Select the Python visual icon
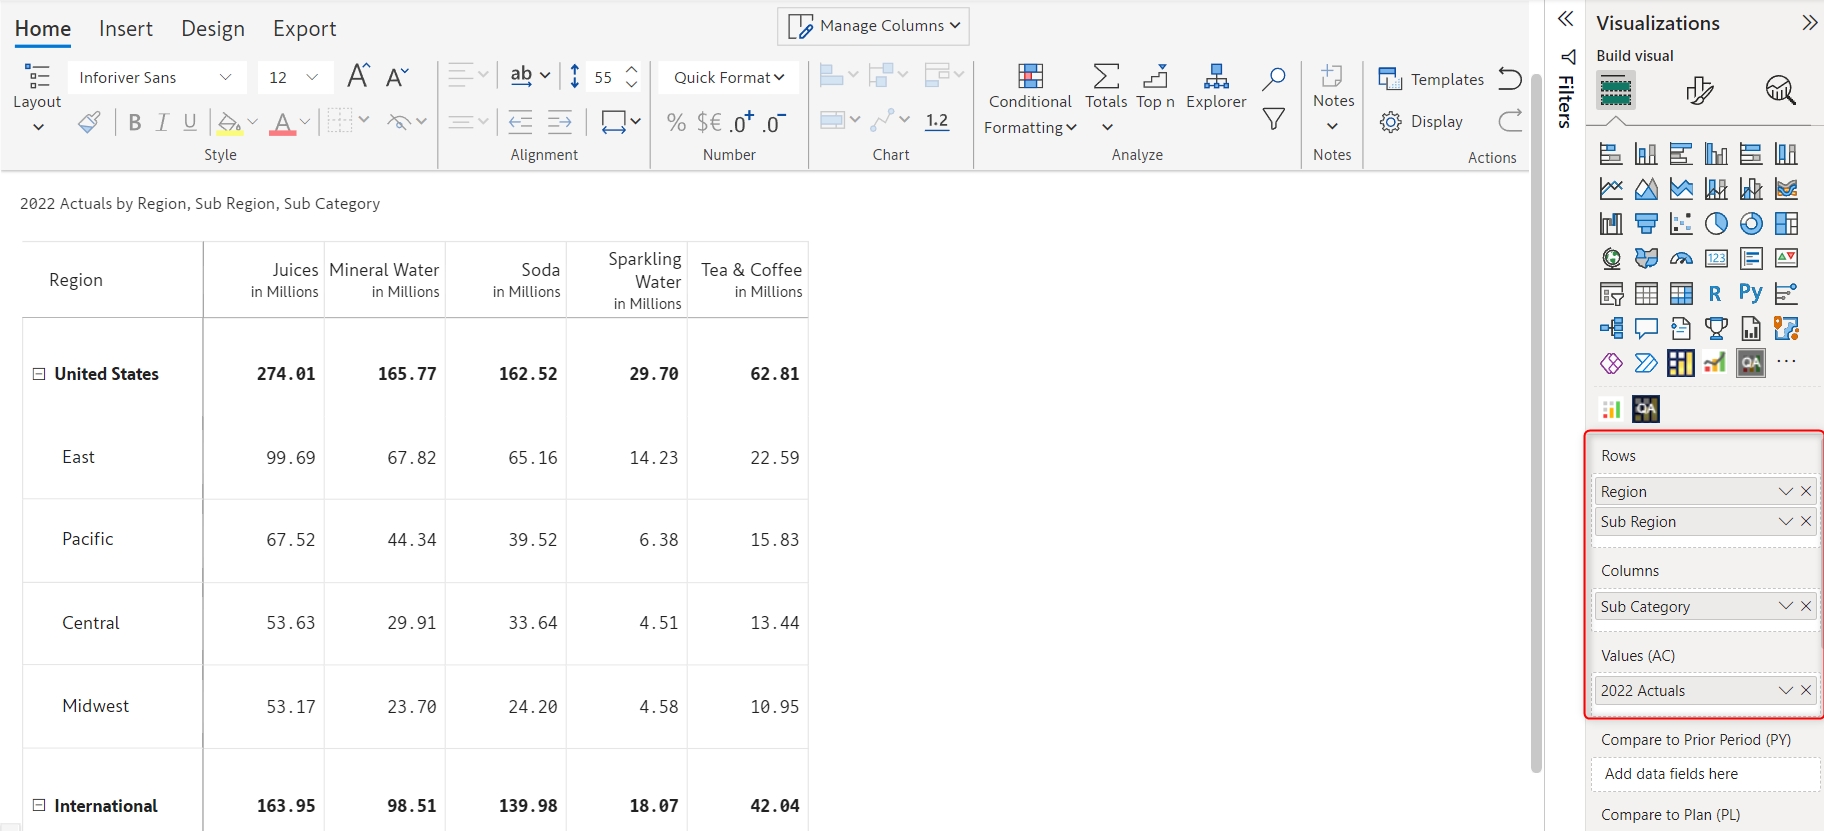Image resolution: width=1824 pixels, height=831 pixels. pyautogui.click(x=1750, y=293)
